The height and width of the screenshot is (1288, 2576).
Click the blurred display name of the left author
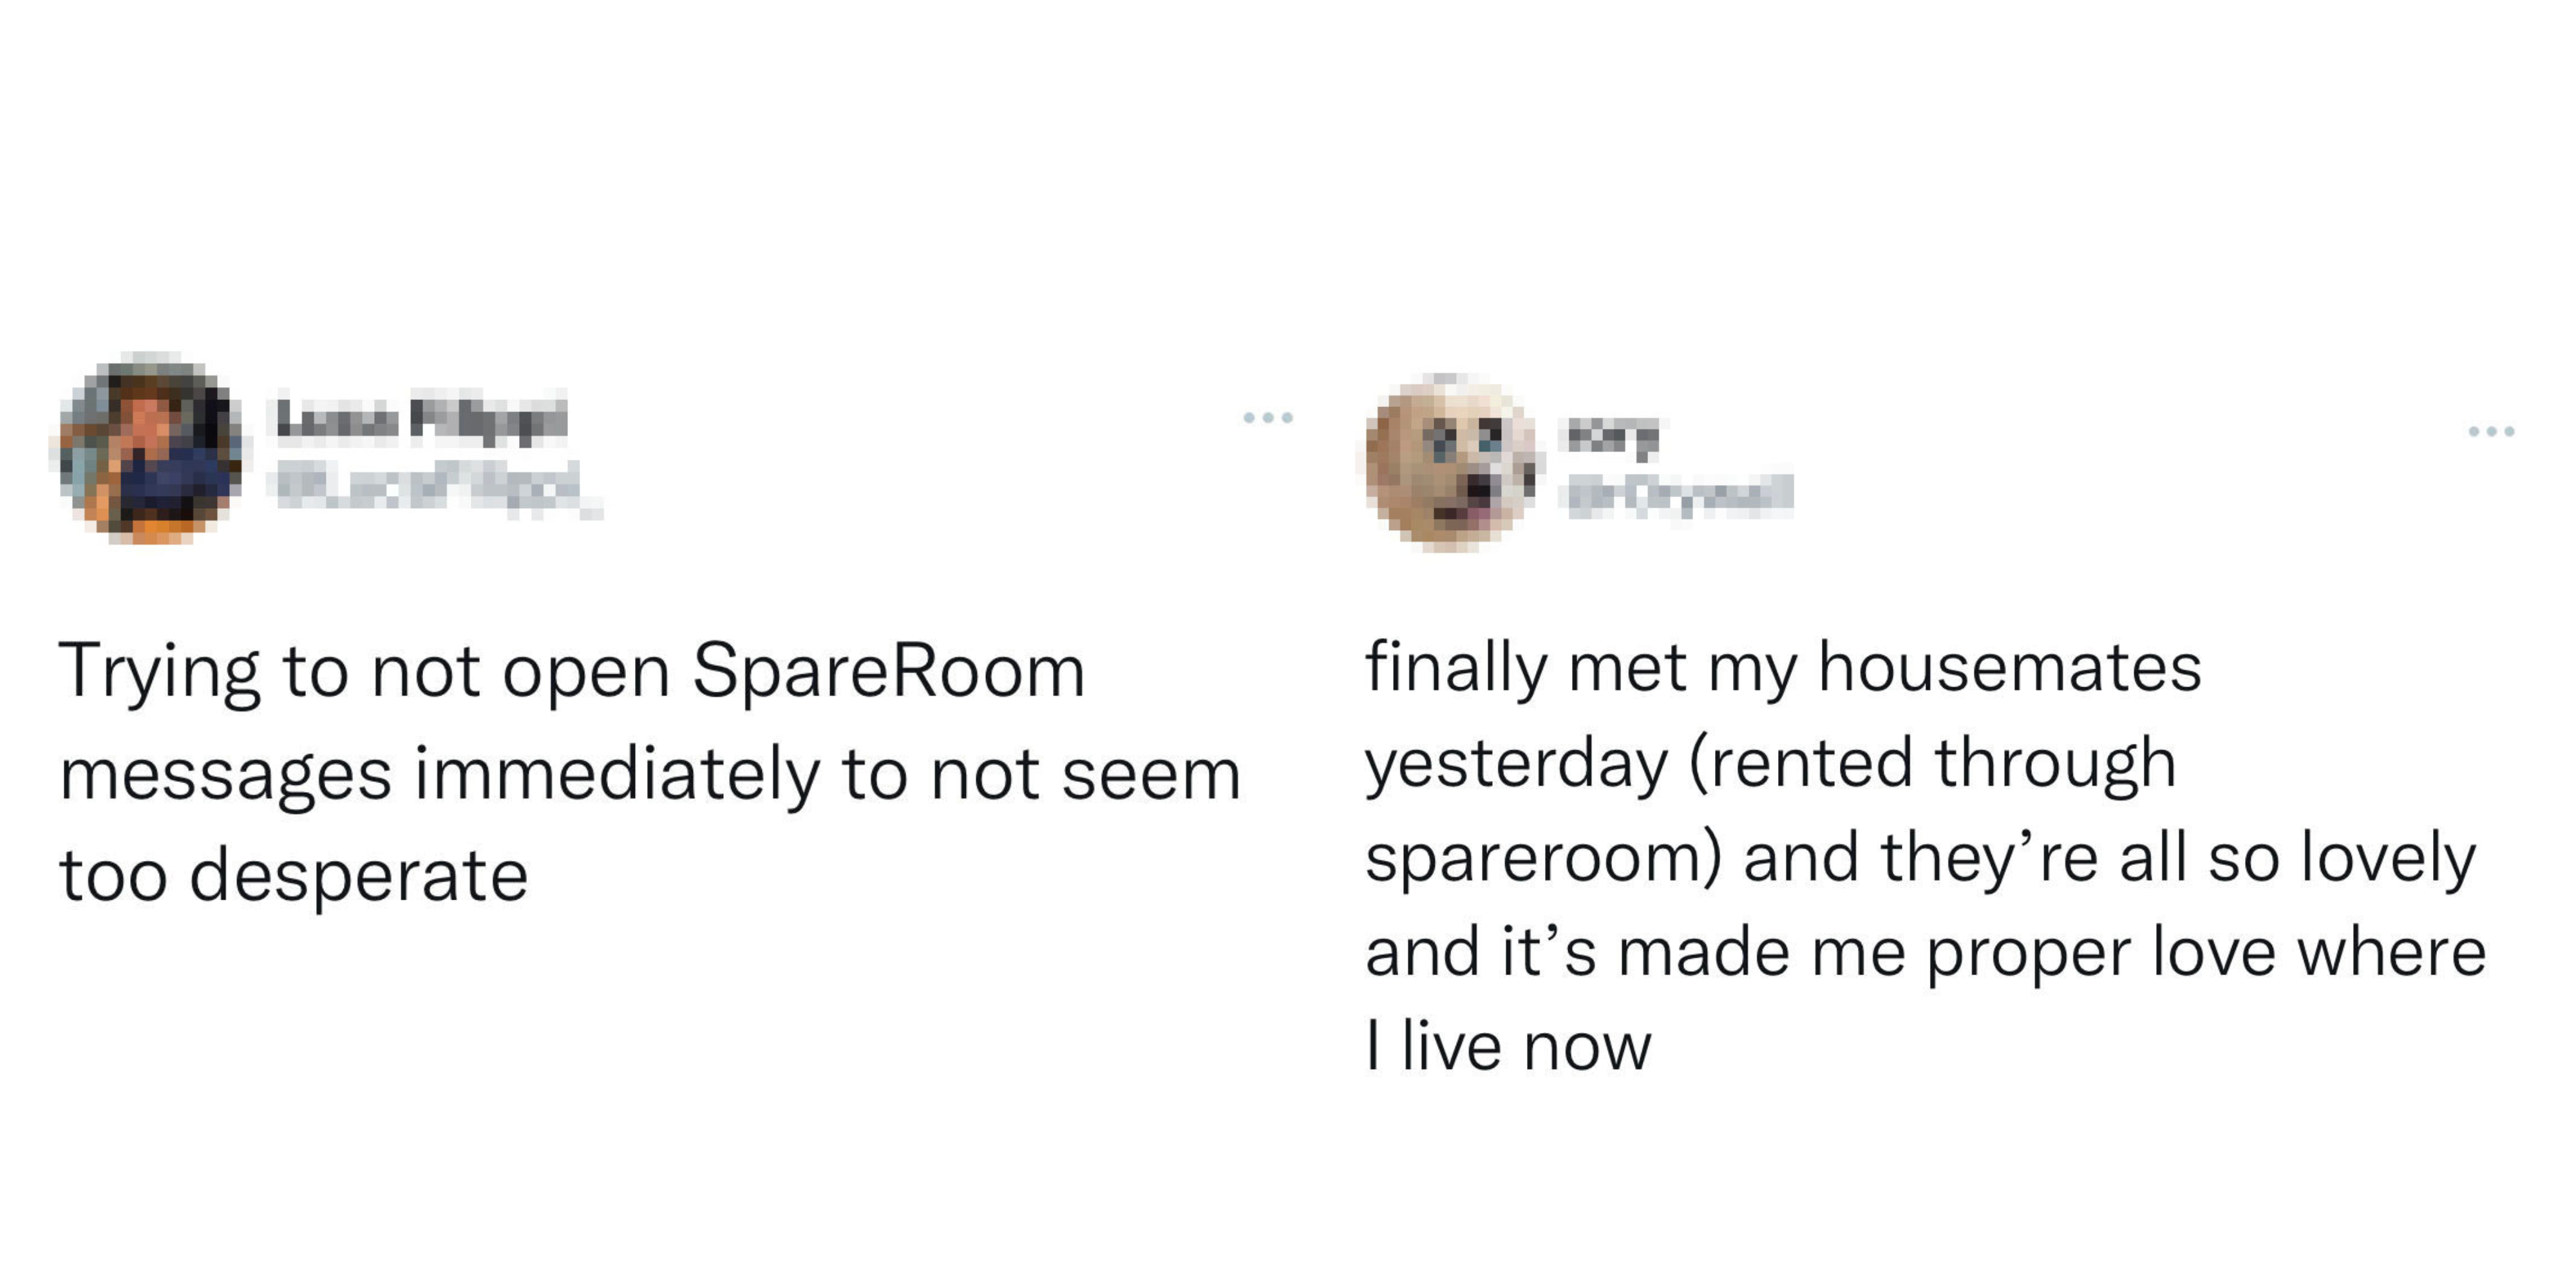pos(421,418)
